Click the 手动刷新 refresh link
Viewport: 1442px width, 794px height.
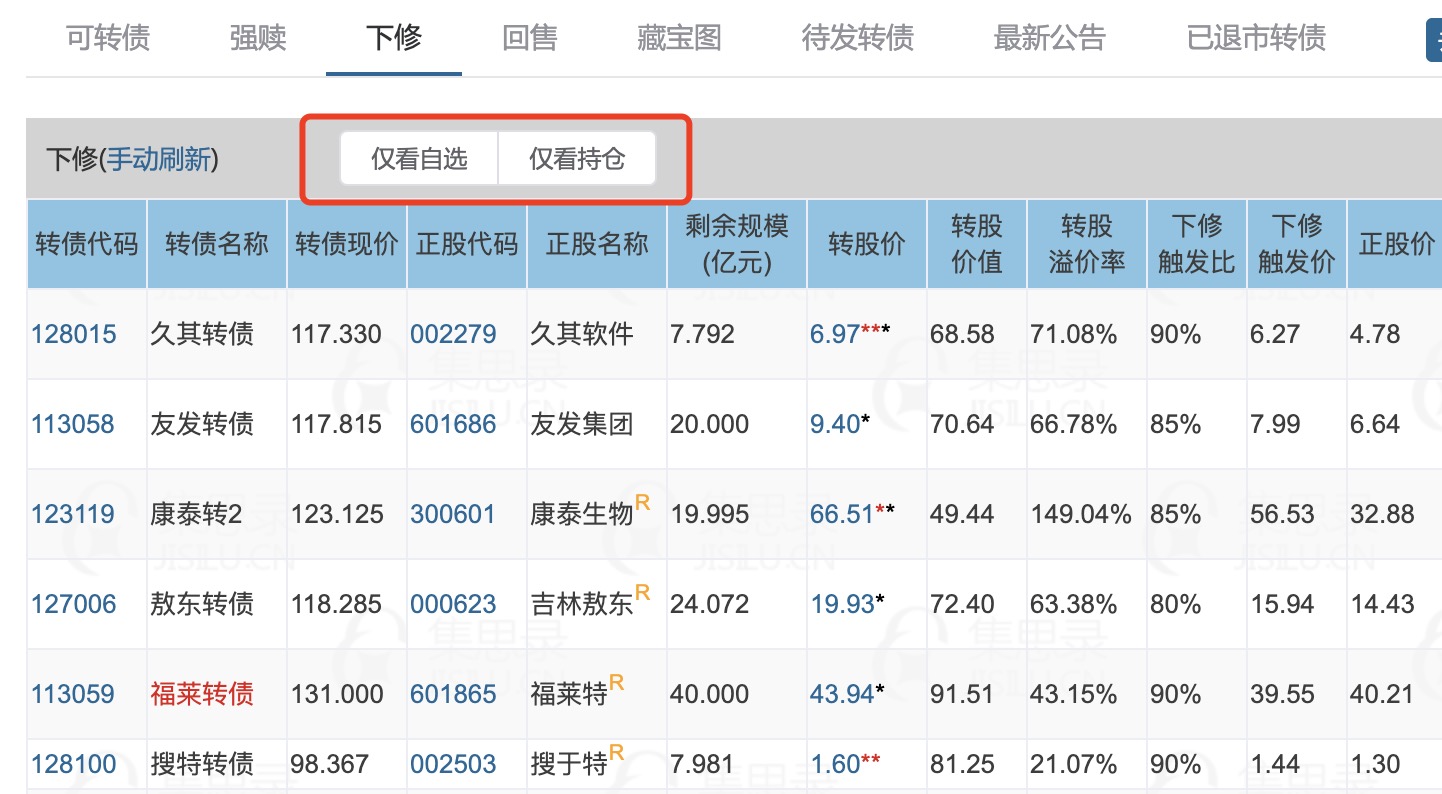159,159
